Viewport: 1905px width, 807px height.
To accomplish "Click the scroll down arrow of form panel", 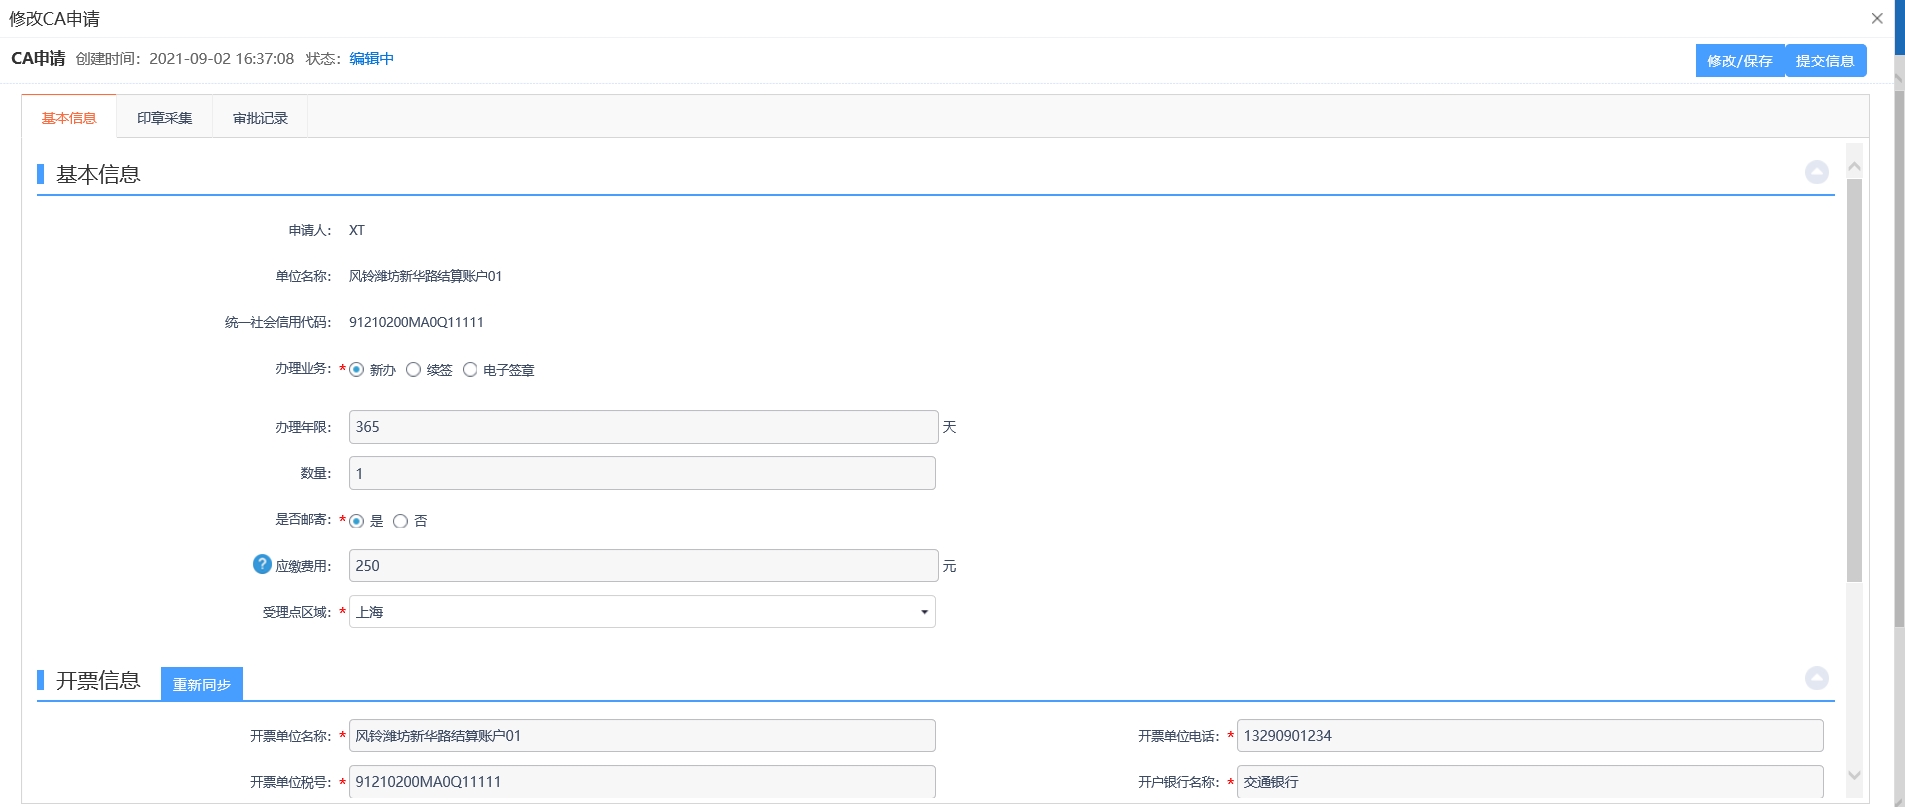I will pos(1854,775).
